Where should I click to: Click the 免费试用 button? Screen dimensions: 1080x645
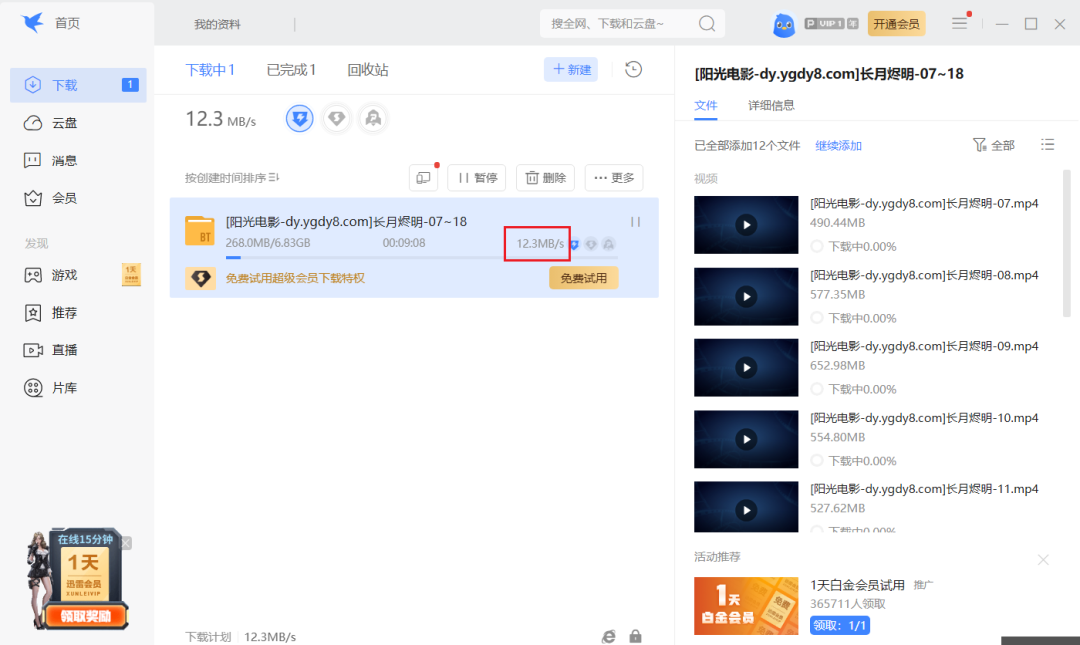(583, 278)
